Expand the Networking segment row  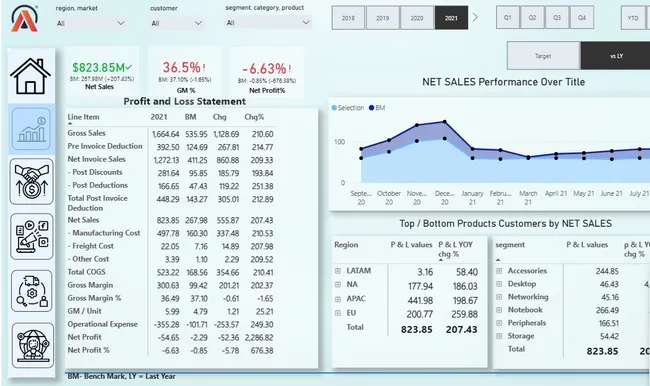point(499,297)
